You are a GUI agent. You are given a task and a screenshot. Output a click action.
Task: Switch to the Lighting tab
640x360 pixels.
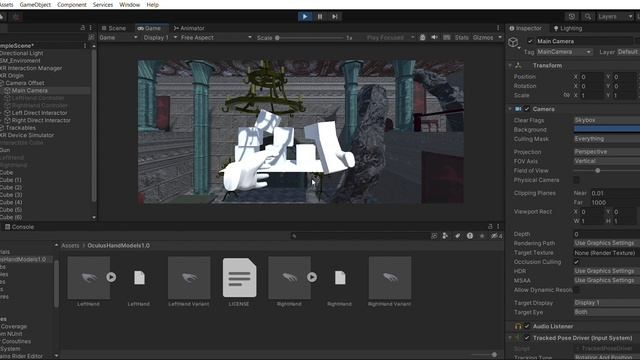point(568,28)
